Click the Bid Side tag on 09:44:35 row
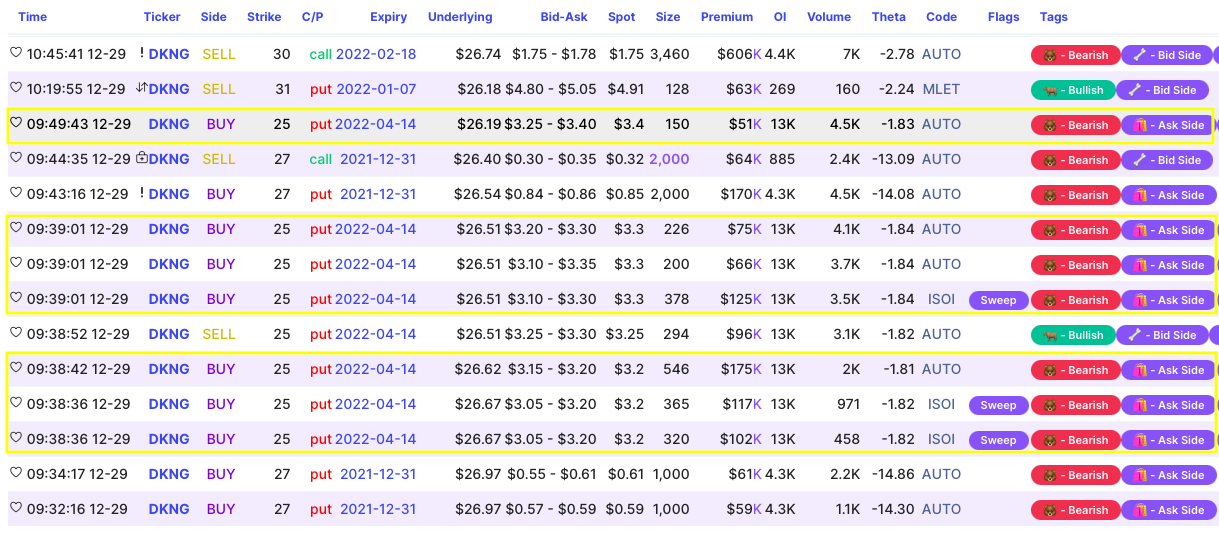1219x536 pixels. (1164, 160)
